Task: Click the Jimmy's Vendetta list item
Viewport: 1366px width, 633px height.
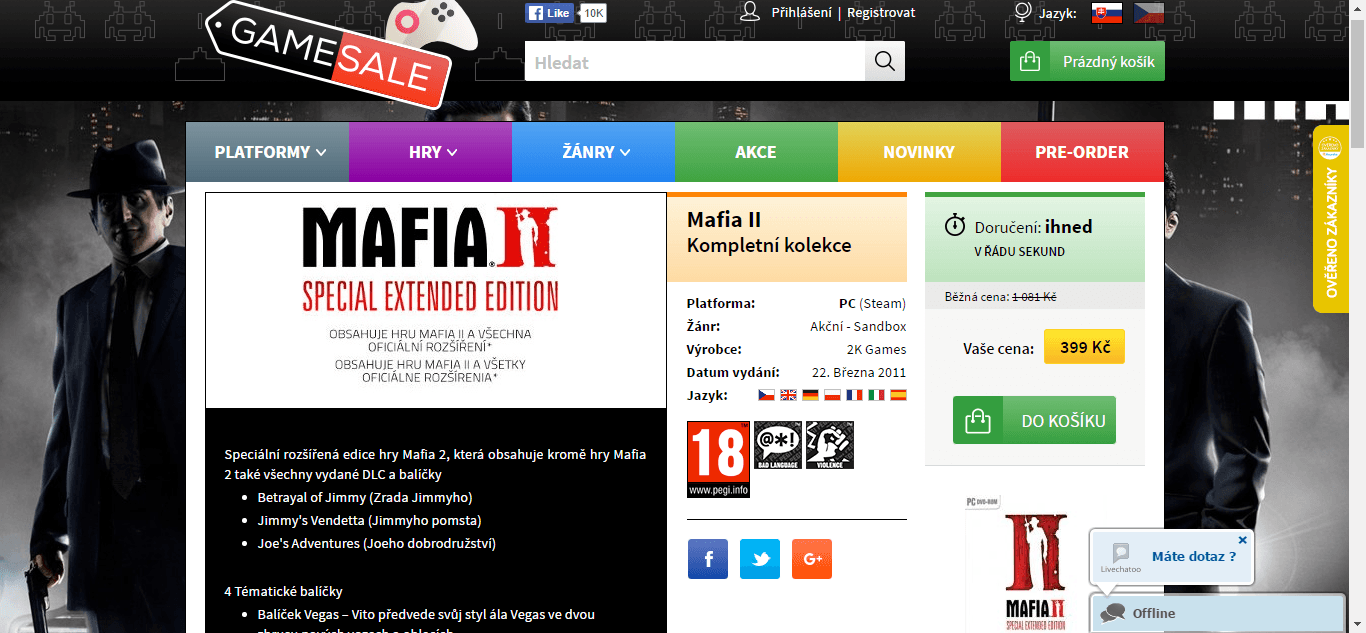Action: (x=369, y=520)
